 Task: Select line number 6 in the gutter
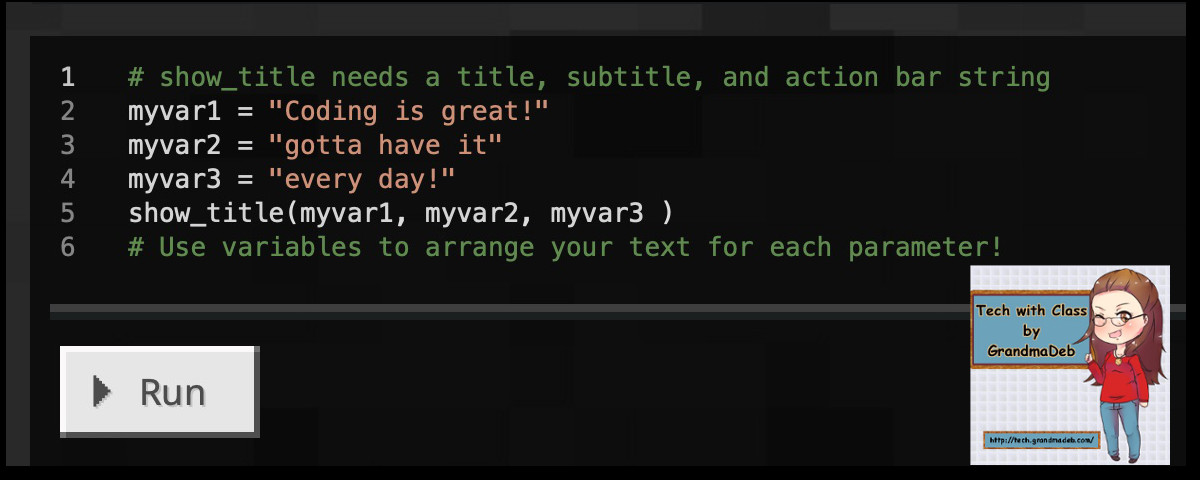pos(67,247)
